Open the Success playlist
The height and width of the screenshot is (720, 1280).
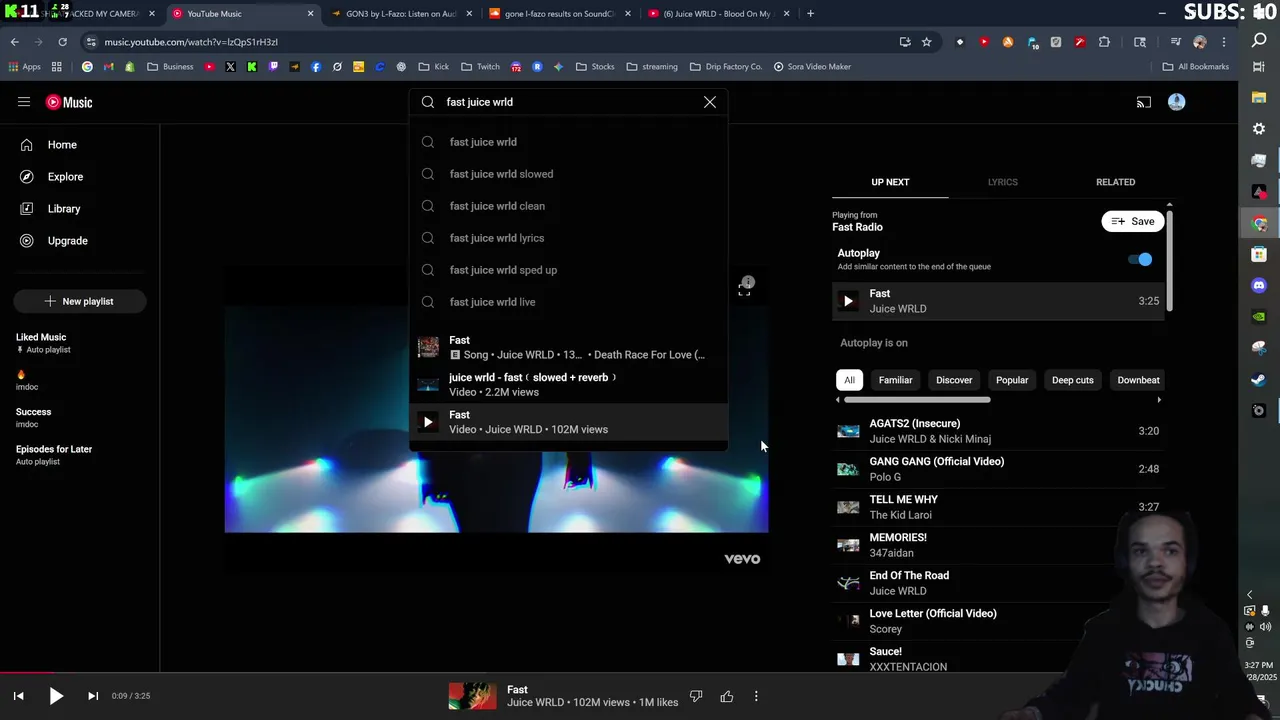point(33,417)
